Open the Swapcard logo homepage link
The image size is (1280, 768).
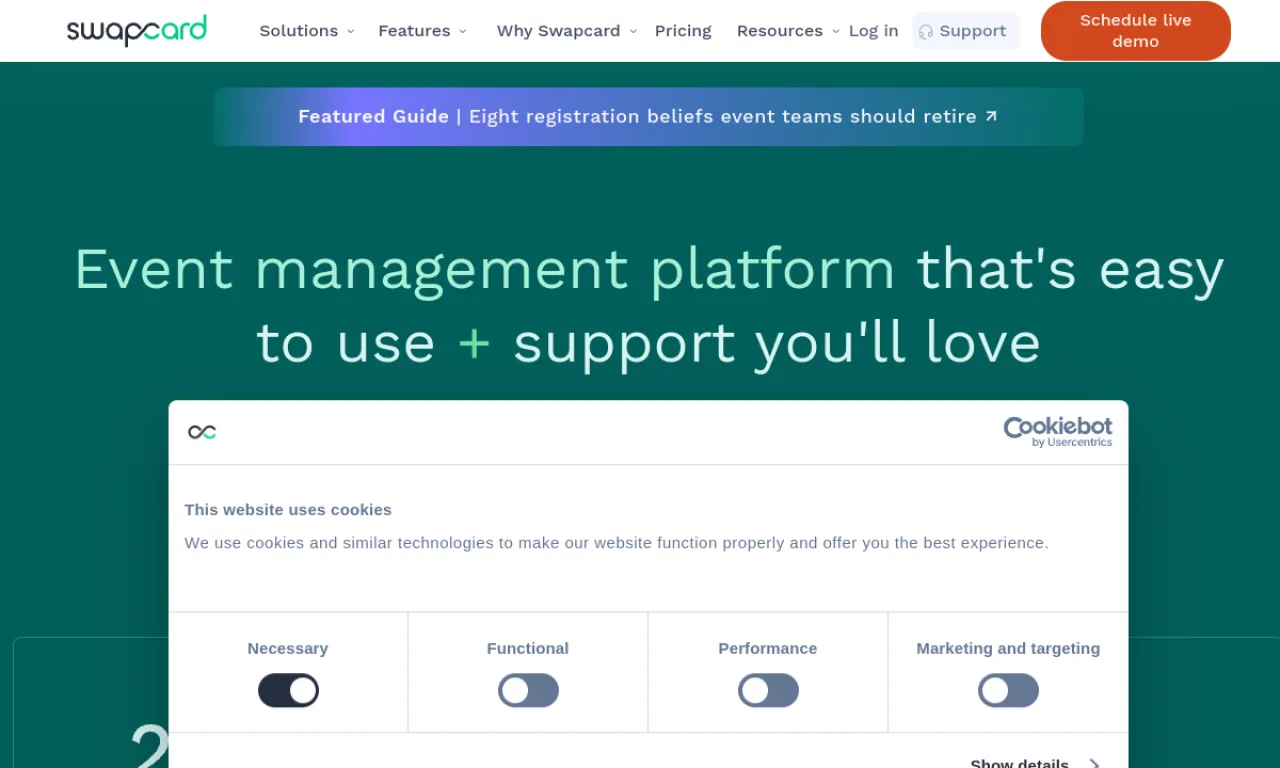[136, 31]
